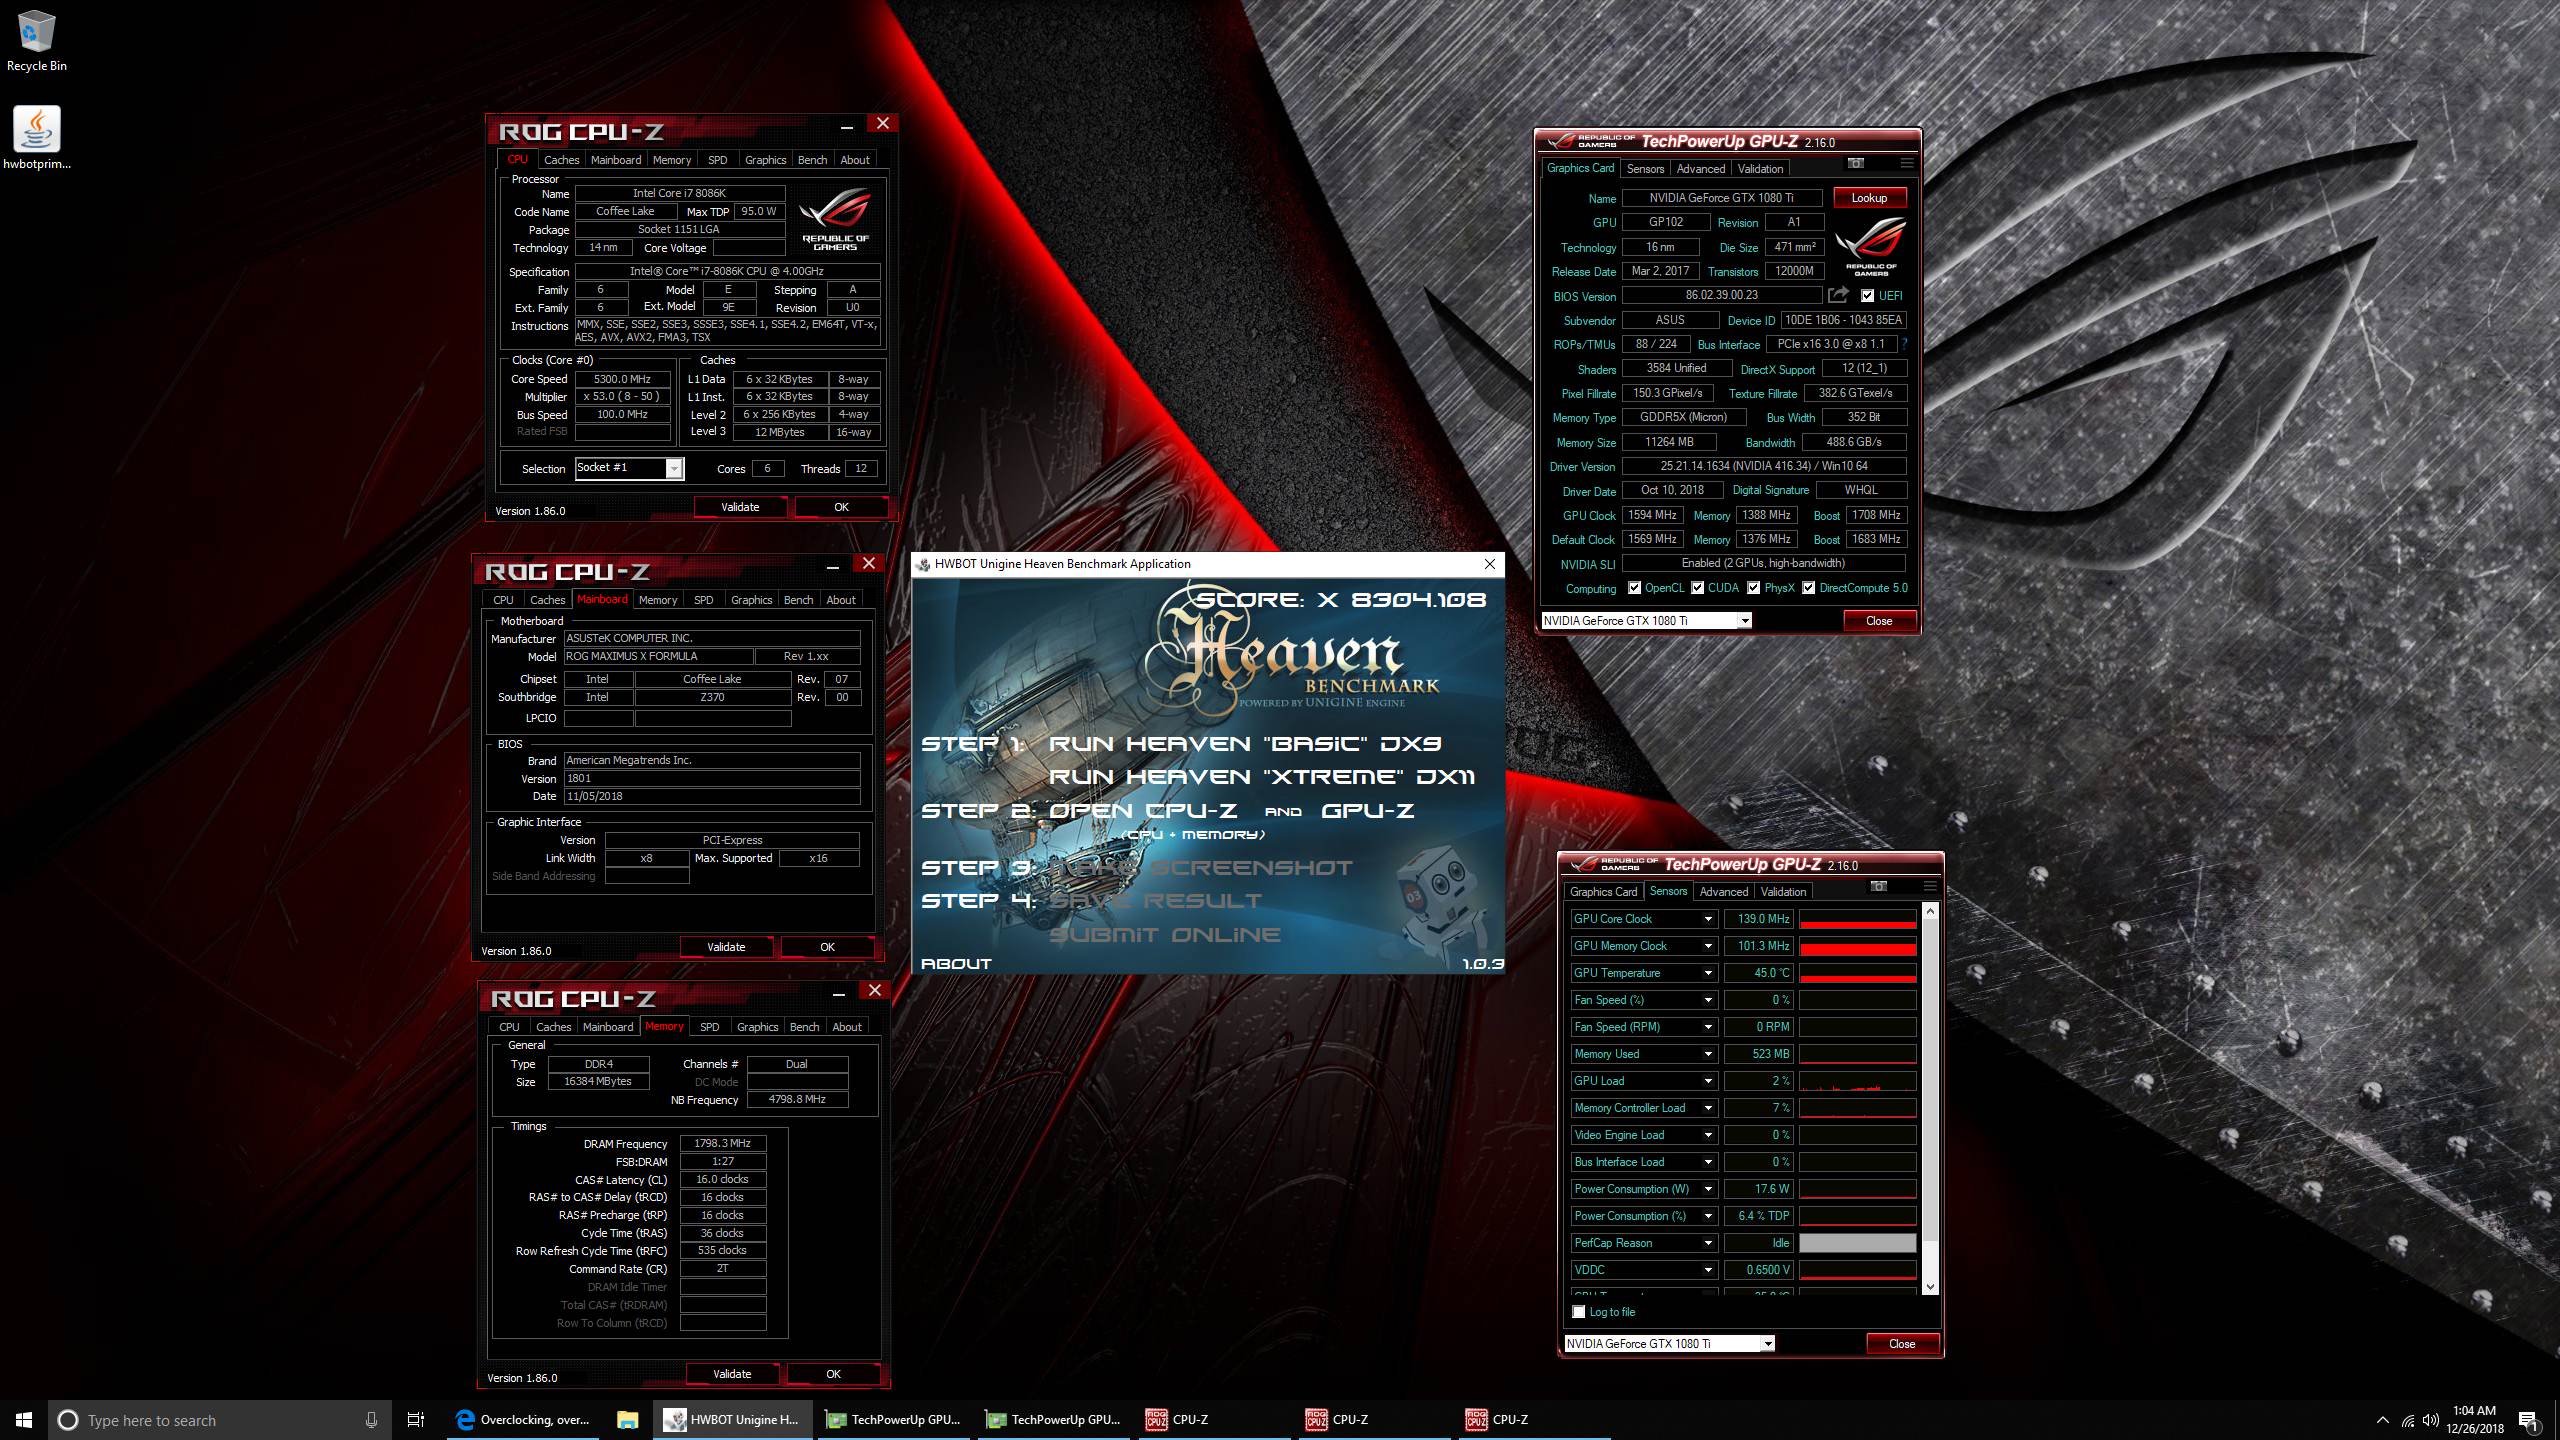
Task: Open the PerfCap Reason sensor dropdown
Action: [1708, 1243]
